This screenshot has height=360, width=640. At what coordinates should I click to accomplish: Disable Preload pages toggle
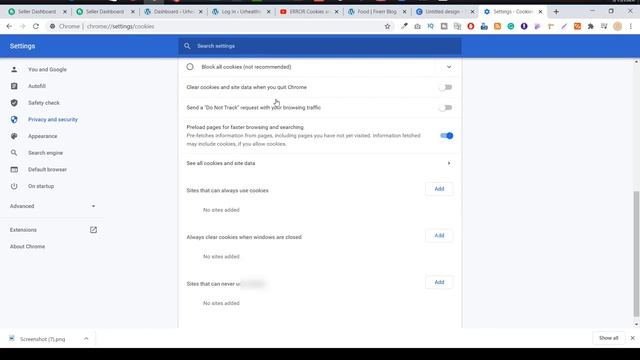point(447,136)
